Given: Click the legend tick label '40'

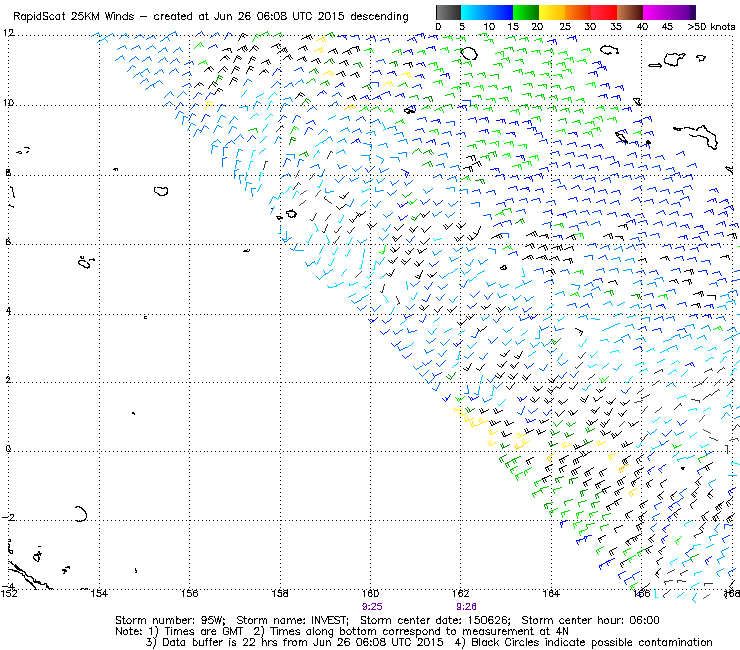Looking at the screenshot, I should click(642, 26).
